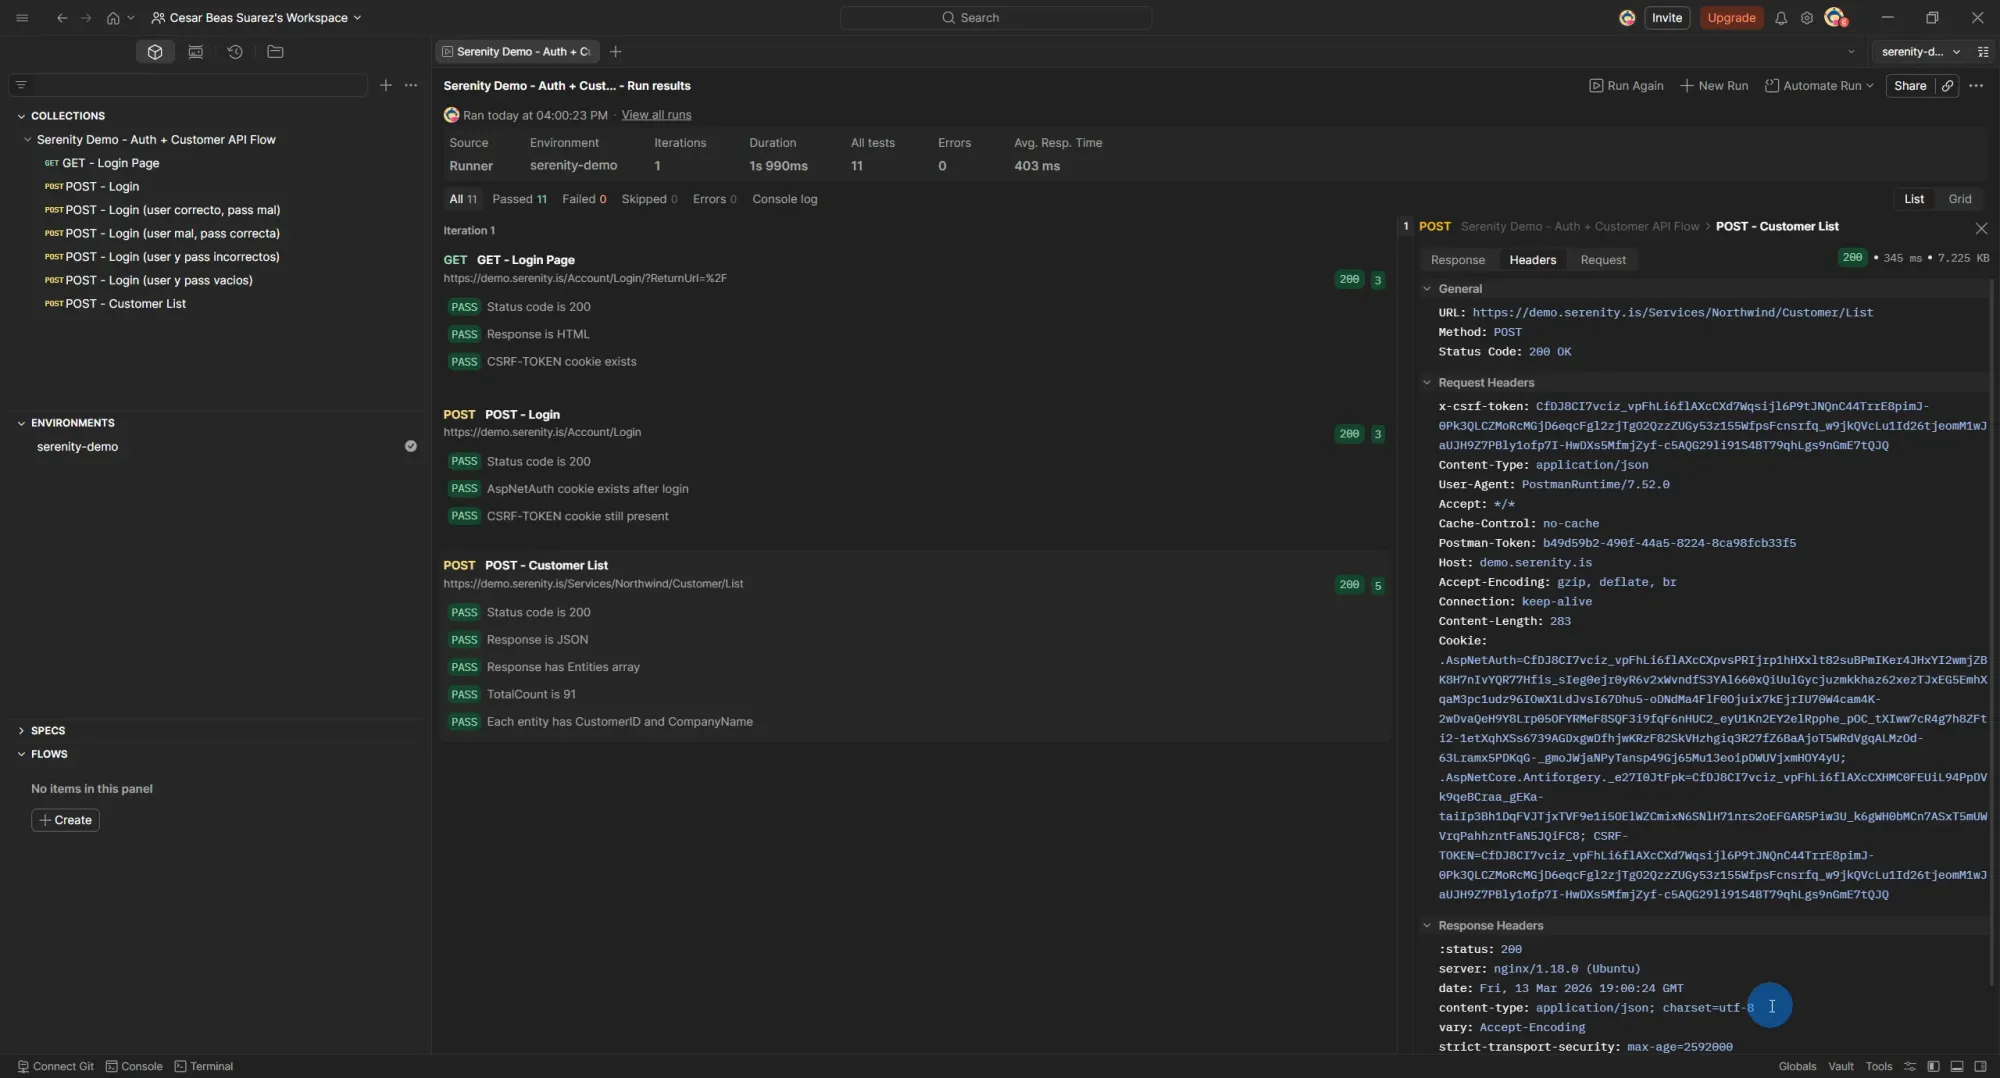This screenshot has height=1078, width=2000.
Task: Open the Files panel from left rail
Action: [x=276, y=51]
